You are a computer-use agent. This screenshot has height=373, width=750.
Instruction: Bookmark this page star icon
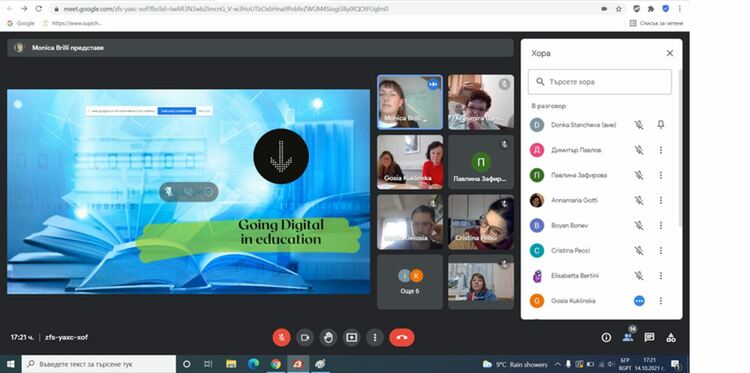click(x=618, y=9)
